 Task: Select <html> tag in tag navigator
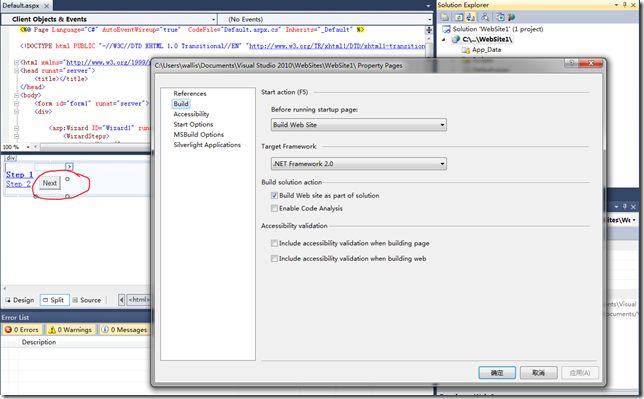139,300
